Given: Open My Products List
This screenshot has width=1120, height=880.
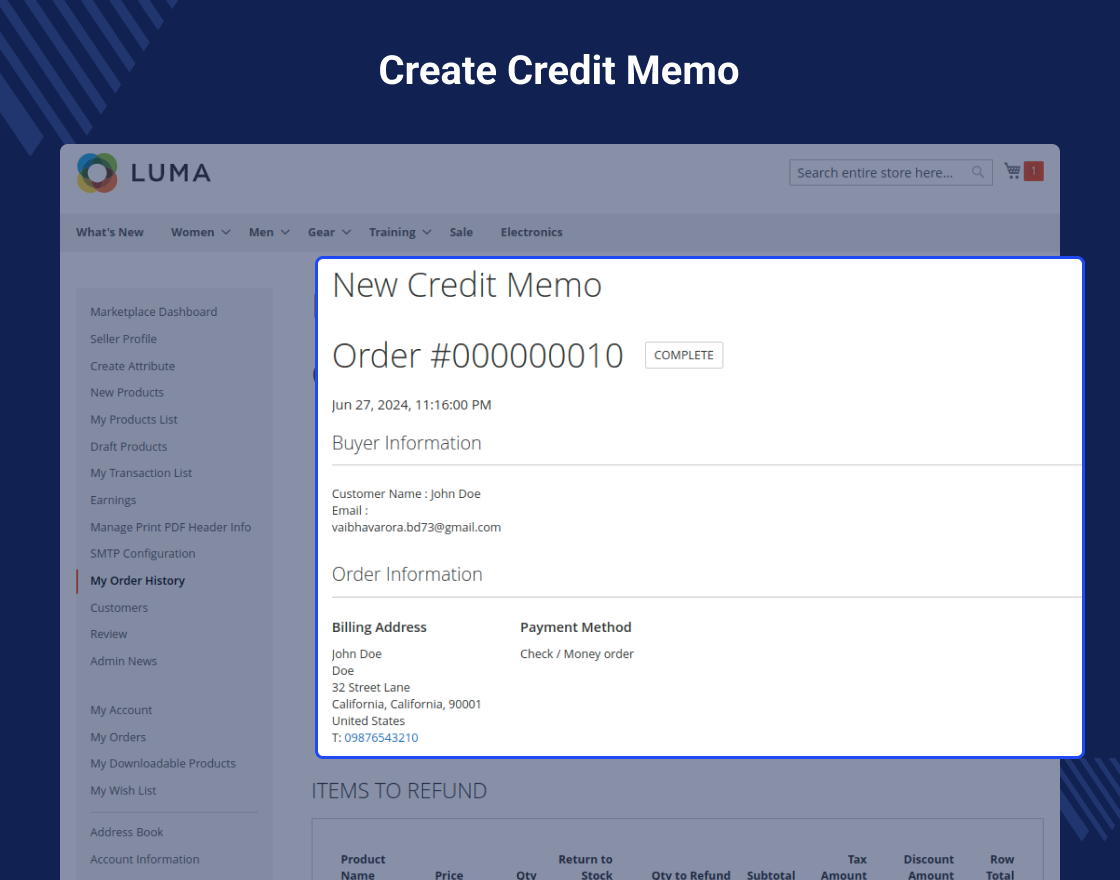Looking at the screenshot, I should click(x=134, y=420).
